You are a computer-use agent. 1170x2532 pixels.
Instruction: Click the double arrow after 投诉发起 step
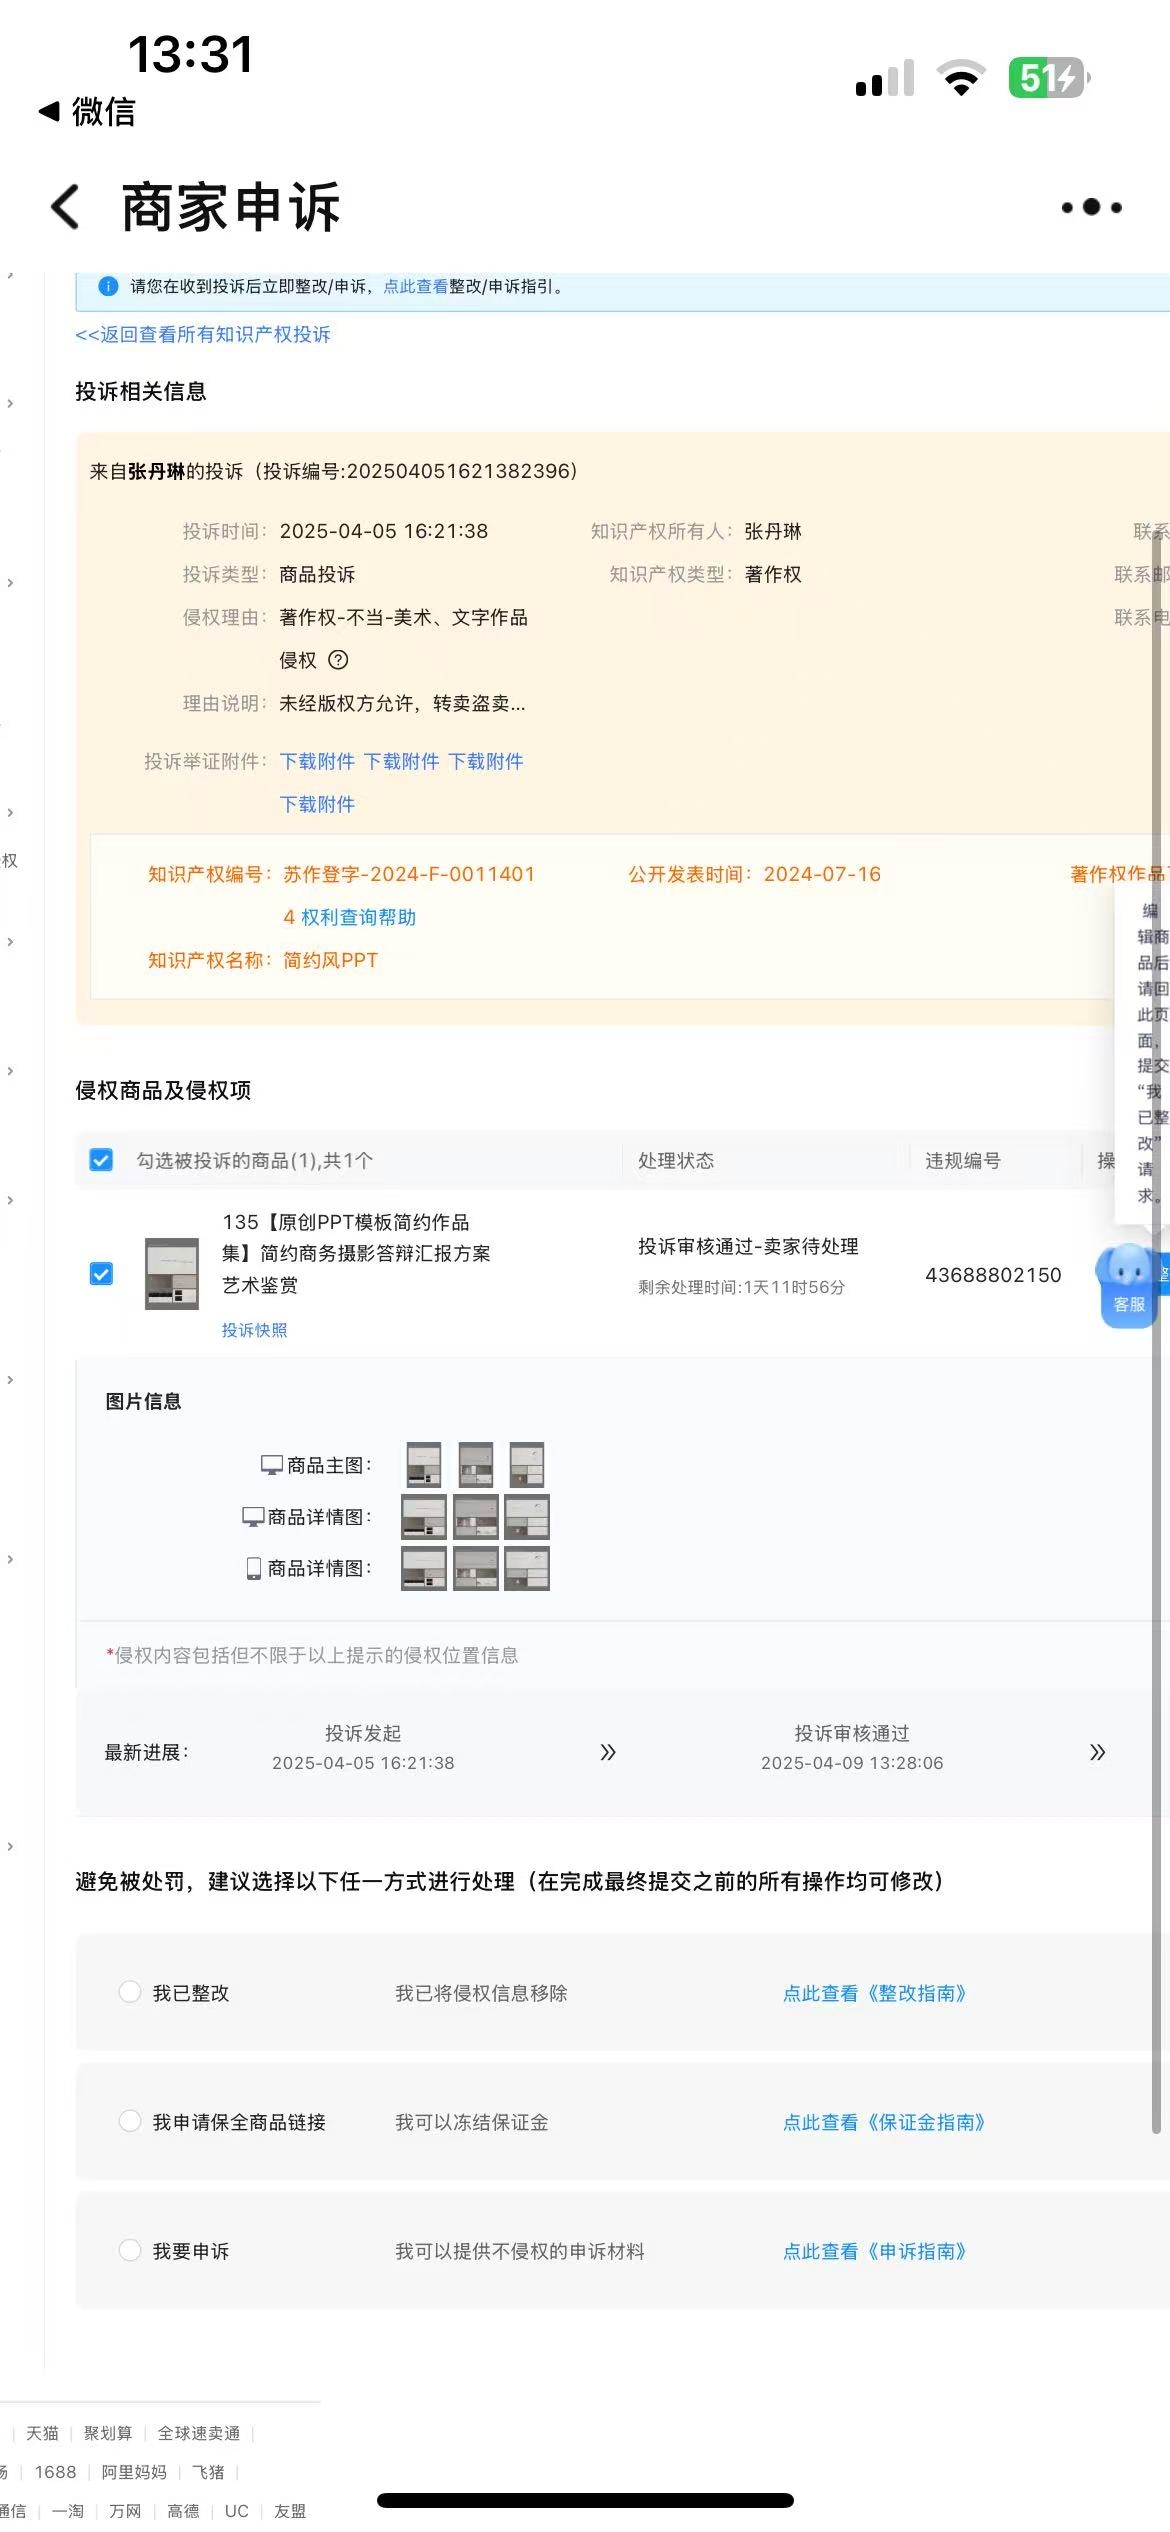tap(607, 1752)
